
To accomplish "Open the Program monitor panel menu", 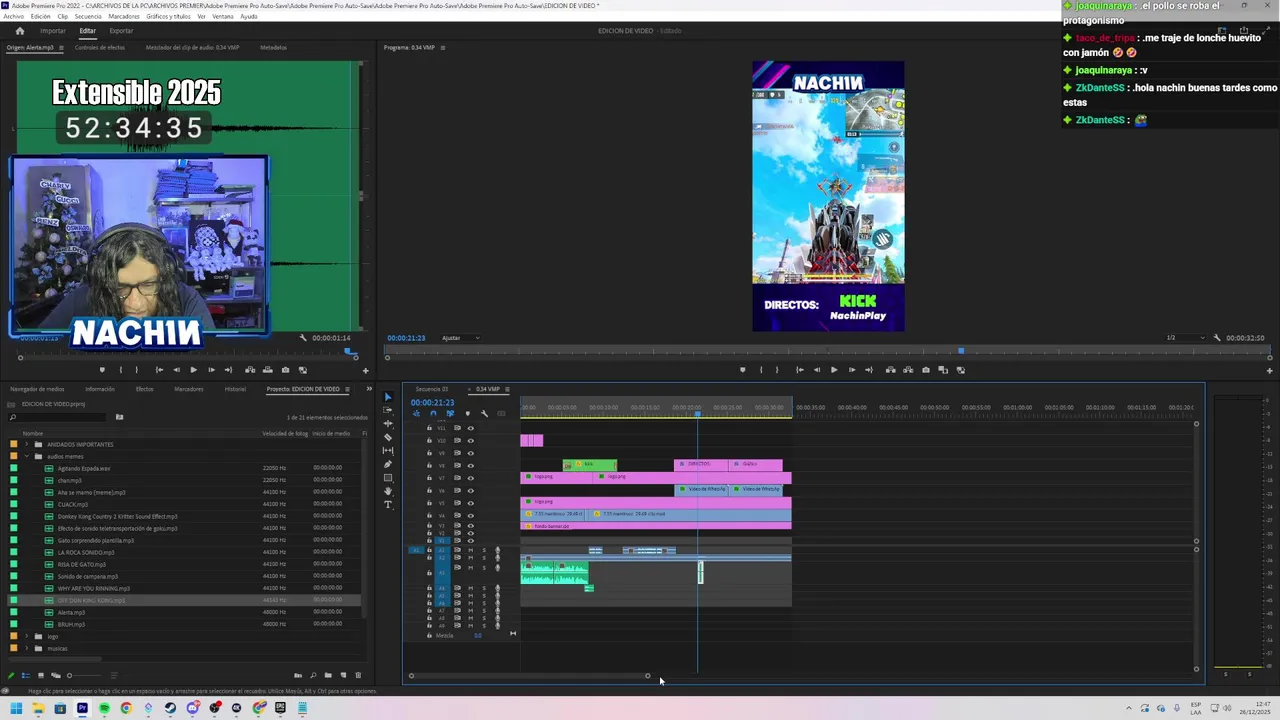I will click(x=443, y=47).
